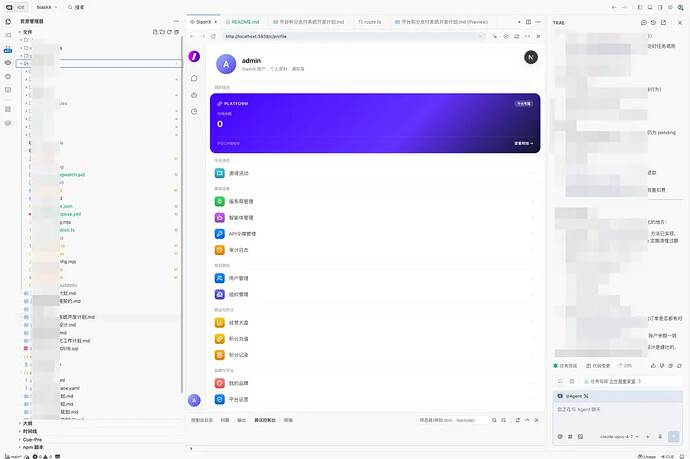
Task: Open the 输出 output panel tab
Action: [242, 420]
